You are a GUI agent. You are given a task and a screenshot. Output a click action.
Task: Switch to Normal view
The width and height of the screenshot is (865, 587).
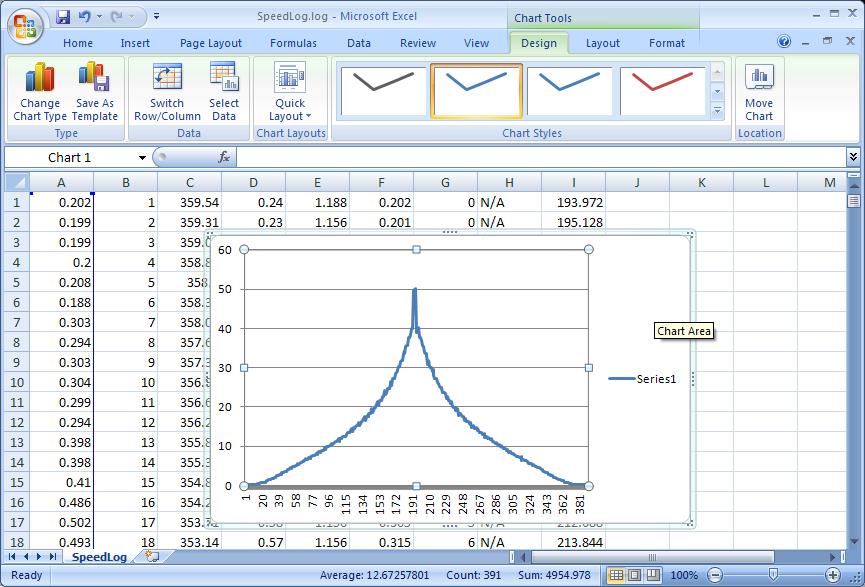point(616,575)
